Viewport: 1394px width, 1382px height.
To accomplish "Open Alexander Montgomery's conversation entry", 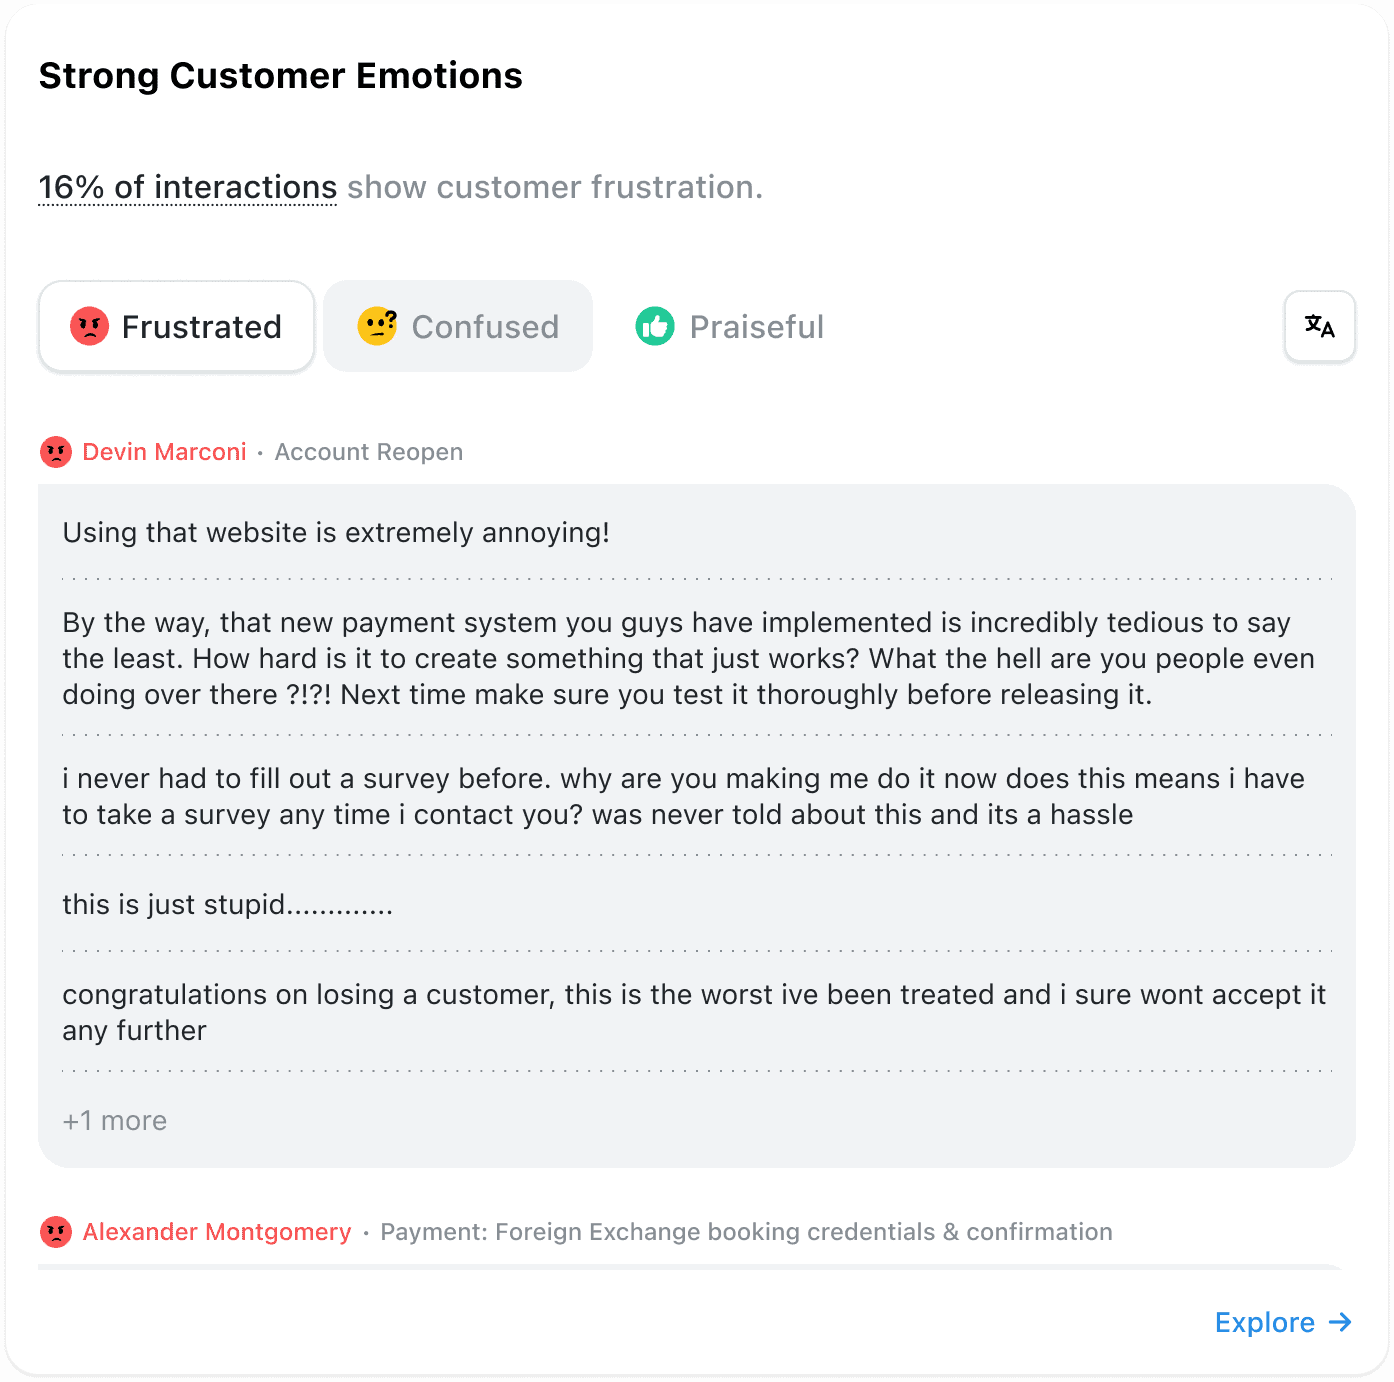I will coord(216,1232).
